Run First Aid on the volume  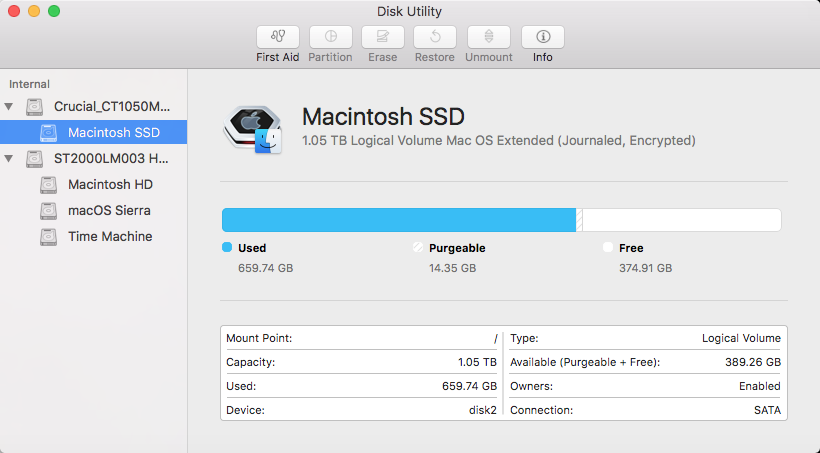[x=278, y=37]
